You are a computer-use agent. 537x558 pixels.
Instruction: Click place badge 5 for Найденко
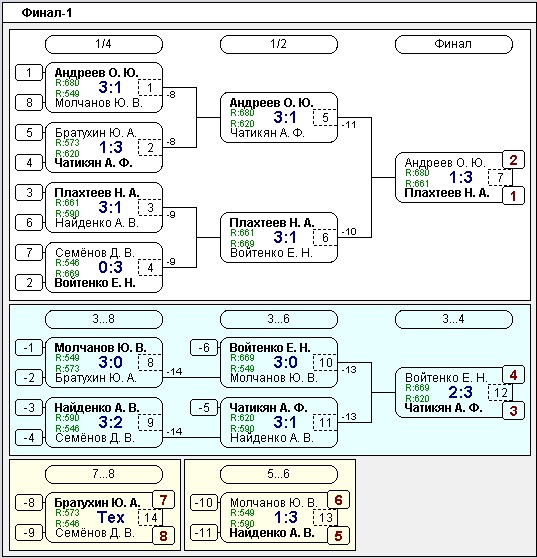click(x=338, y=536)
